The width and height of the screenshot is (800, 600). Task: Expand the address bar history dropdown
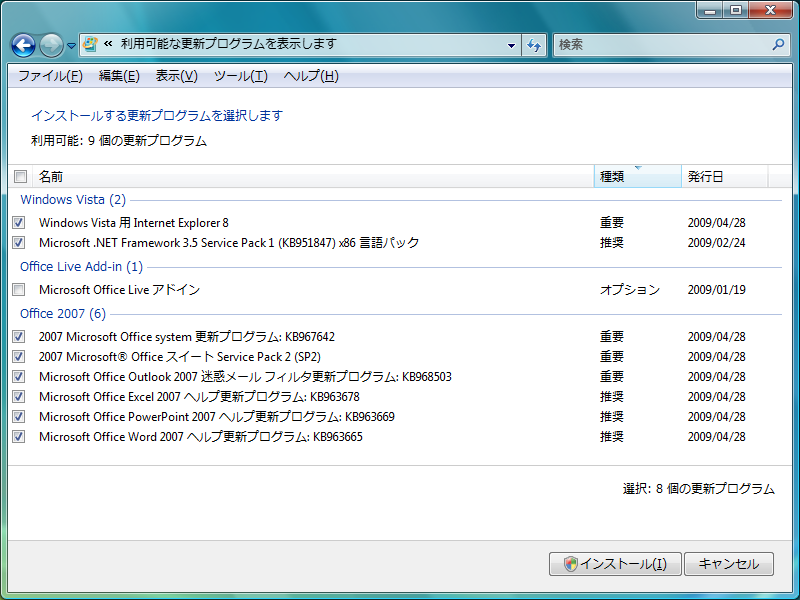pos(511,45)
